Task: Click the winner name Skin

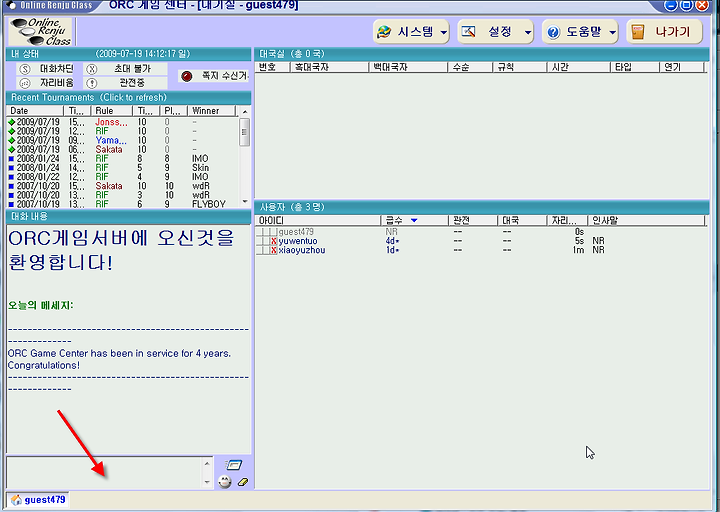Action: point(200,168)
